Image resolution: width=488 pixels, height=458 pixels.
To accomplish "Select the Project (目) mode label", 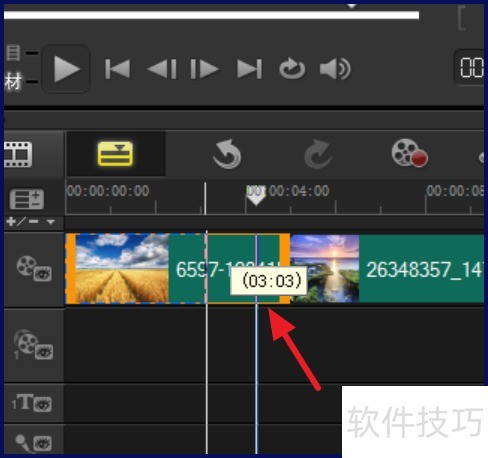I will [13, 53].
